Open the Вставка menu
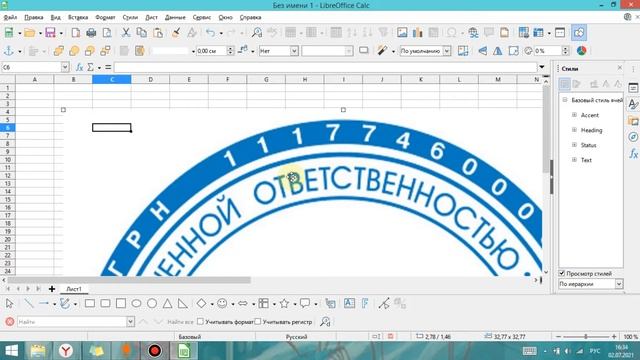This screenshot has width=640, height=360. (x=78, y=17)
